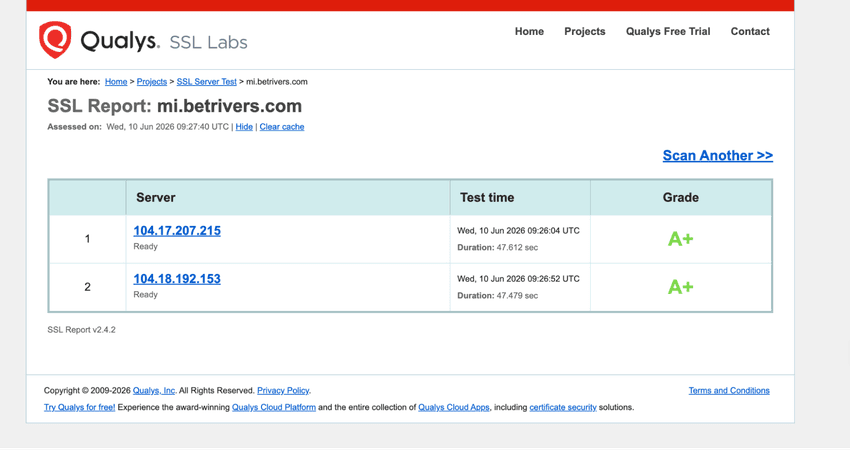The height and width of the screenshot is (450, 850).
Task: Follow the Home breadcrumb link
Action: tap(116, 82)
